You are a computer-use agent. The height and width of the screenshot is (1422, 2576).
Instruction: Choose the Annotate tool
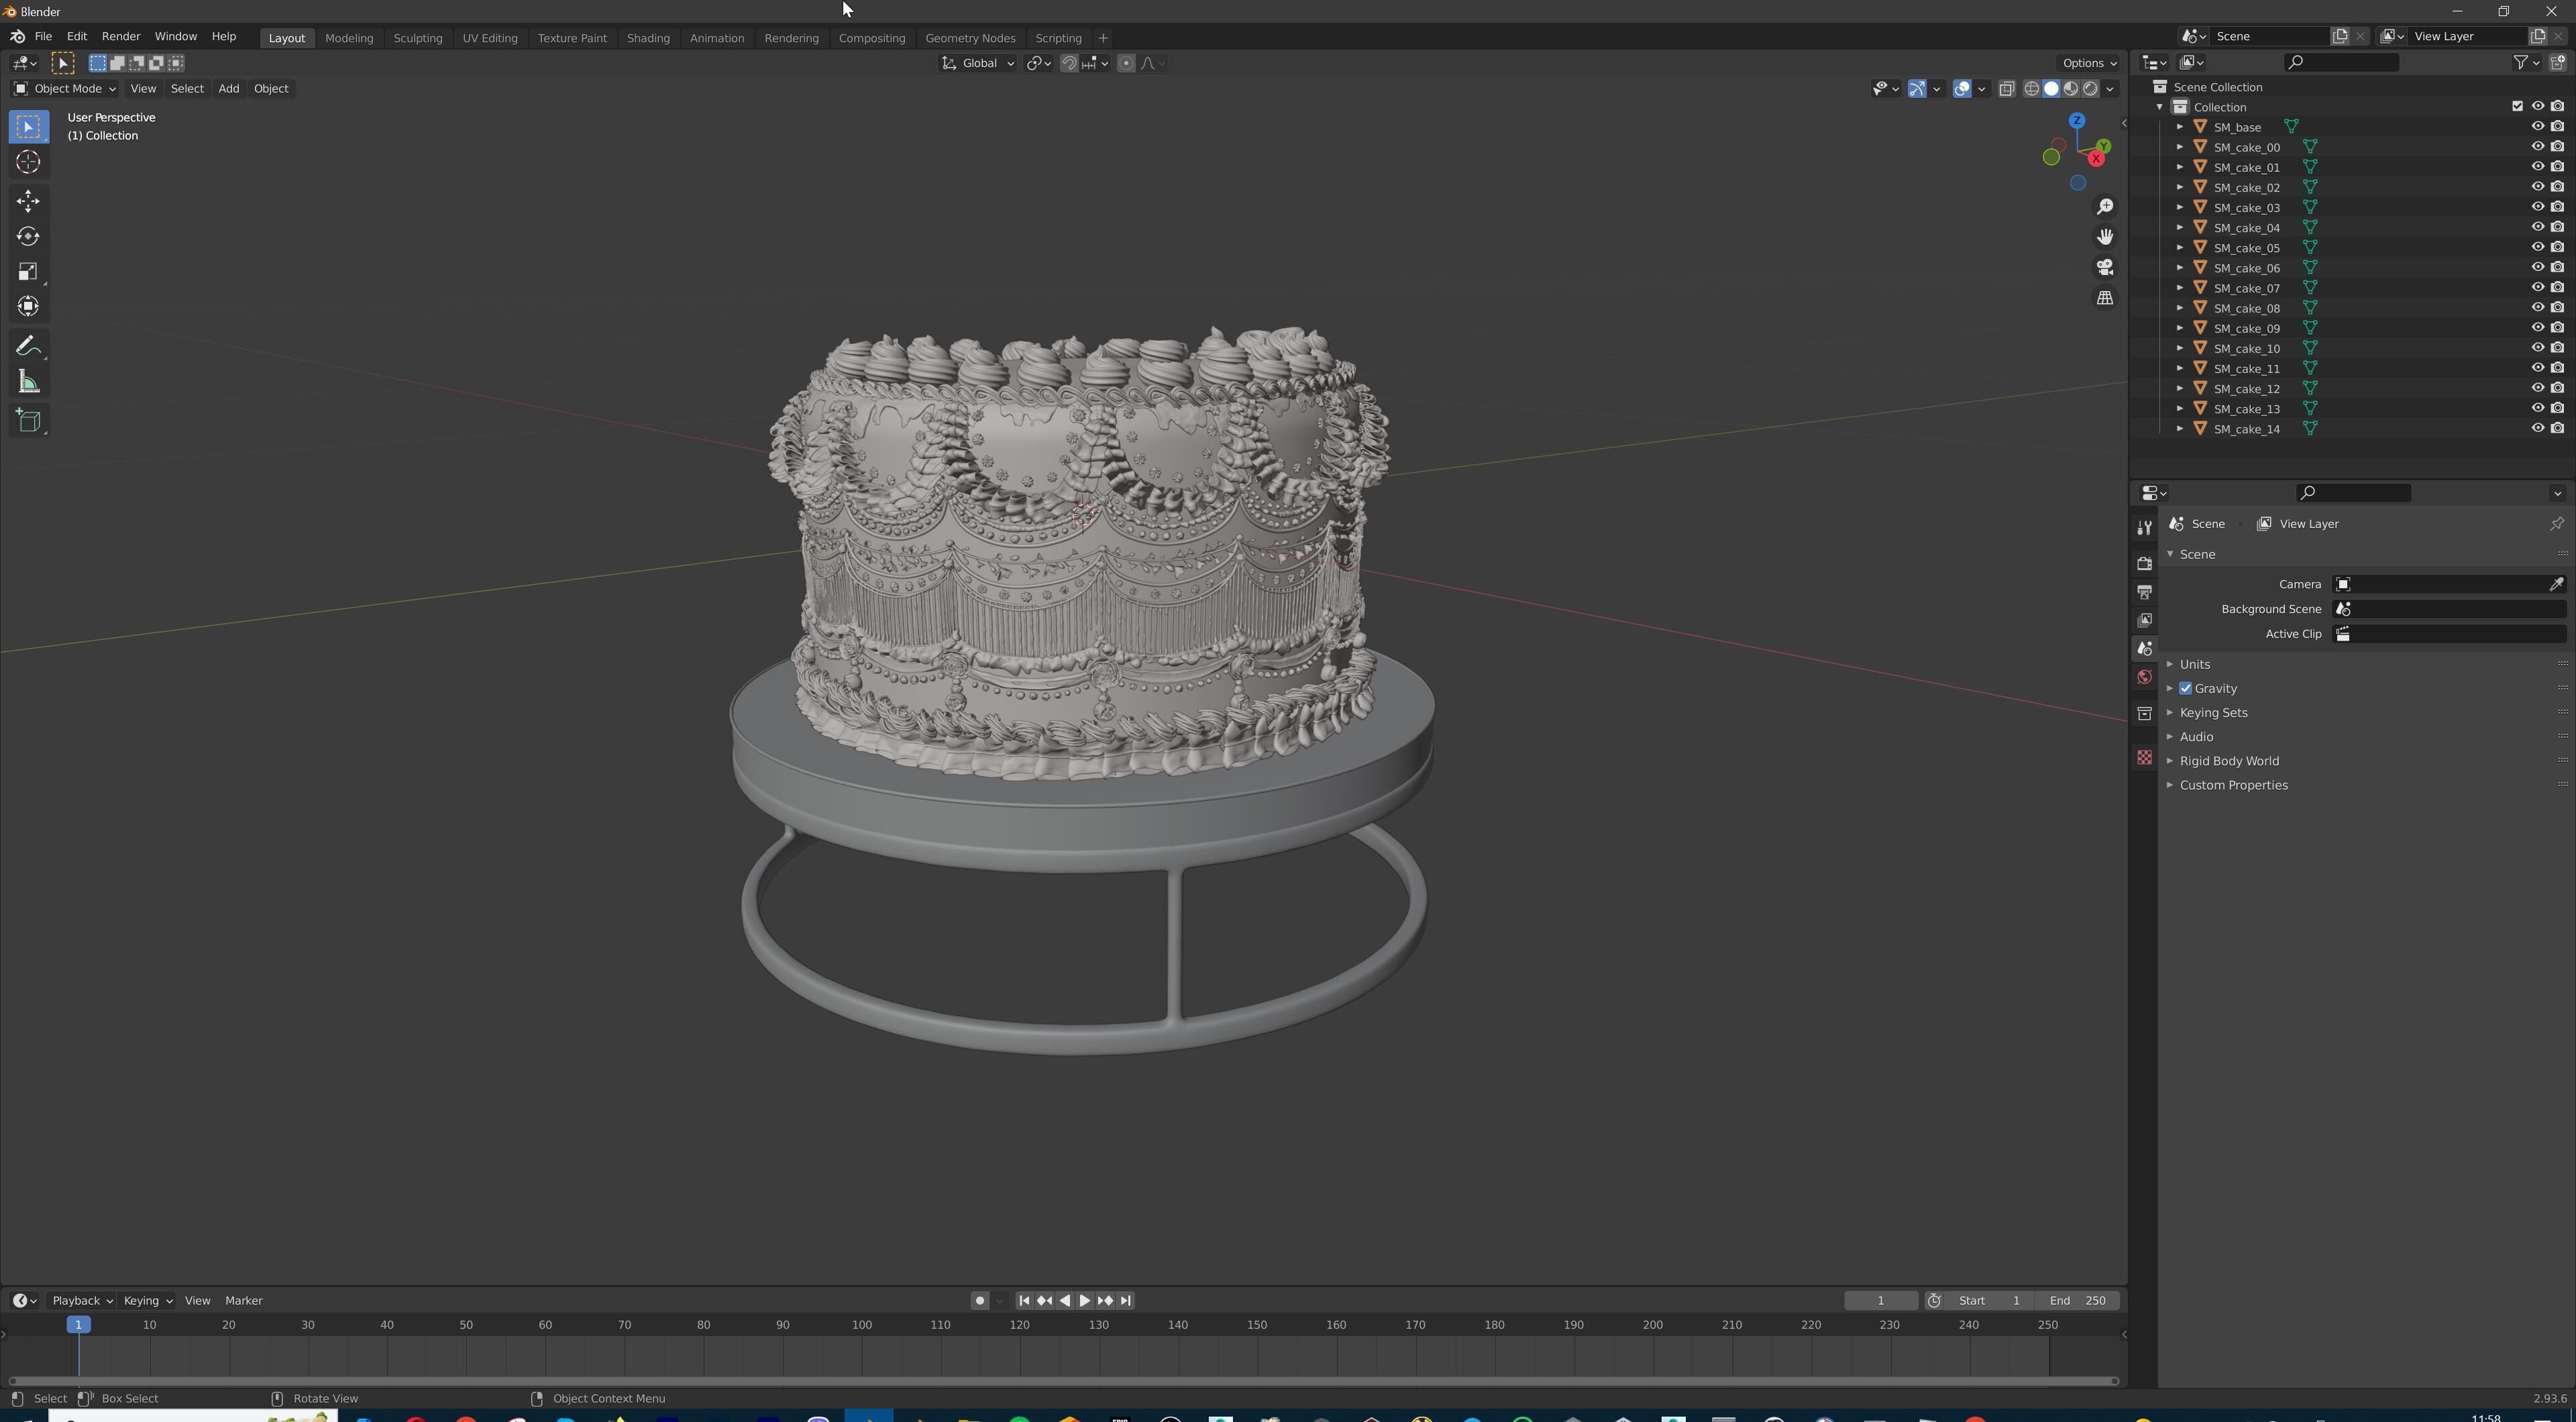28,346
